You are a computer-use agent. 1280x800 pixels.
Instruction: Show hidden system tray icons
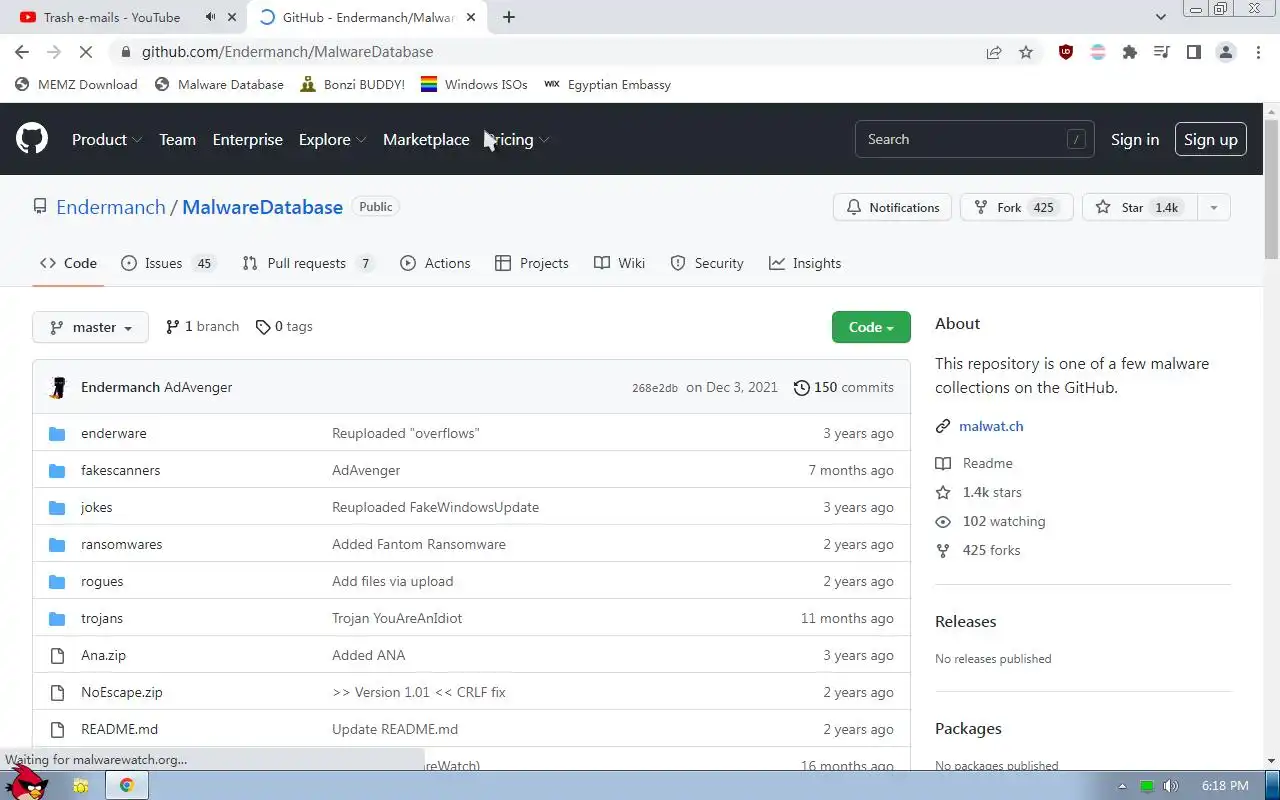(1122, 786)
